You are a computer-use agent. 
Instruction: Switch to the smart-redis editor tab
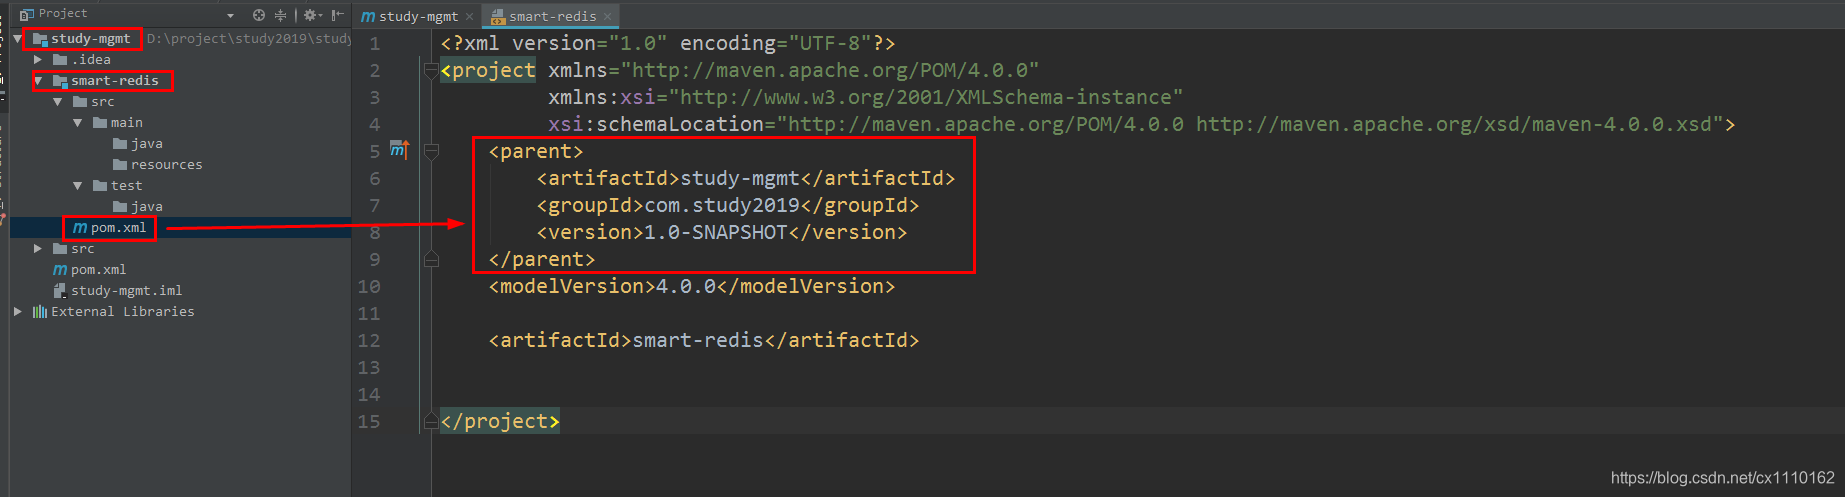point(552,16)
